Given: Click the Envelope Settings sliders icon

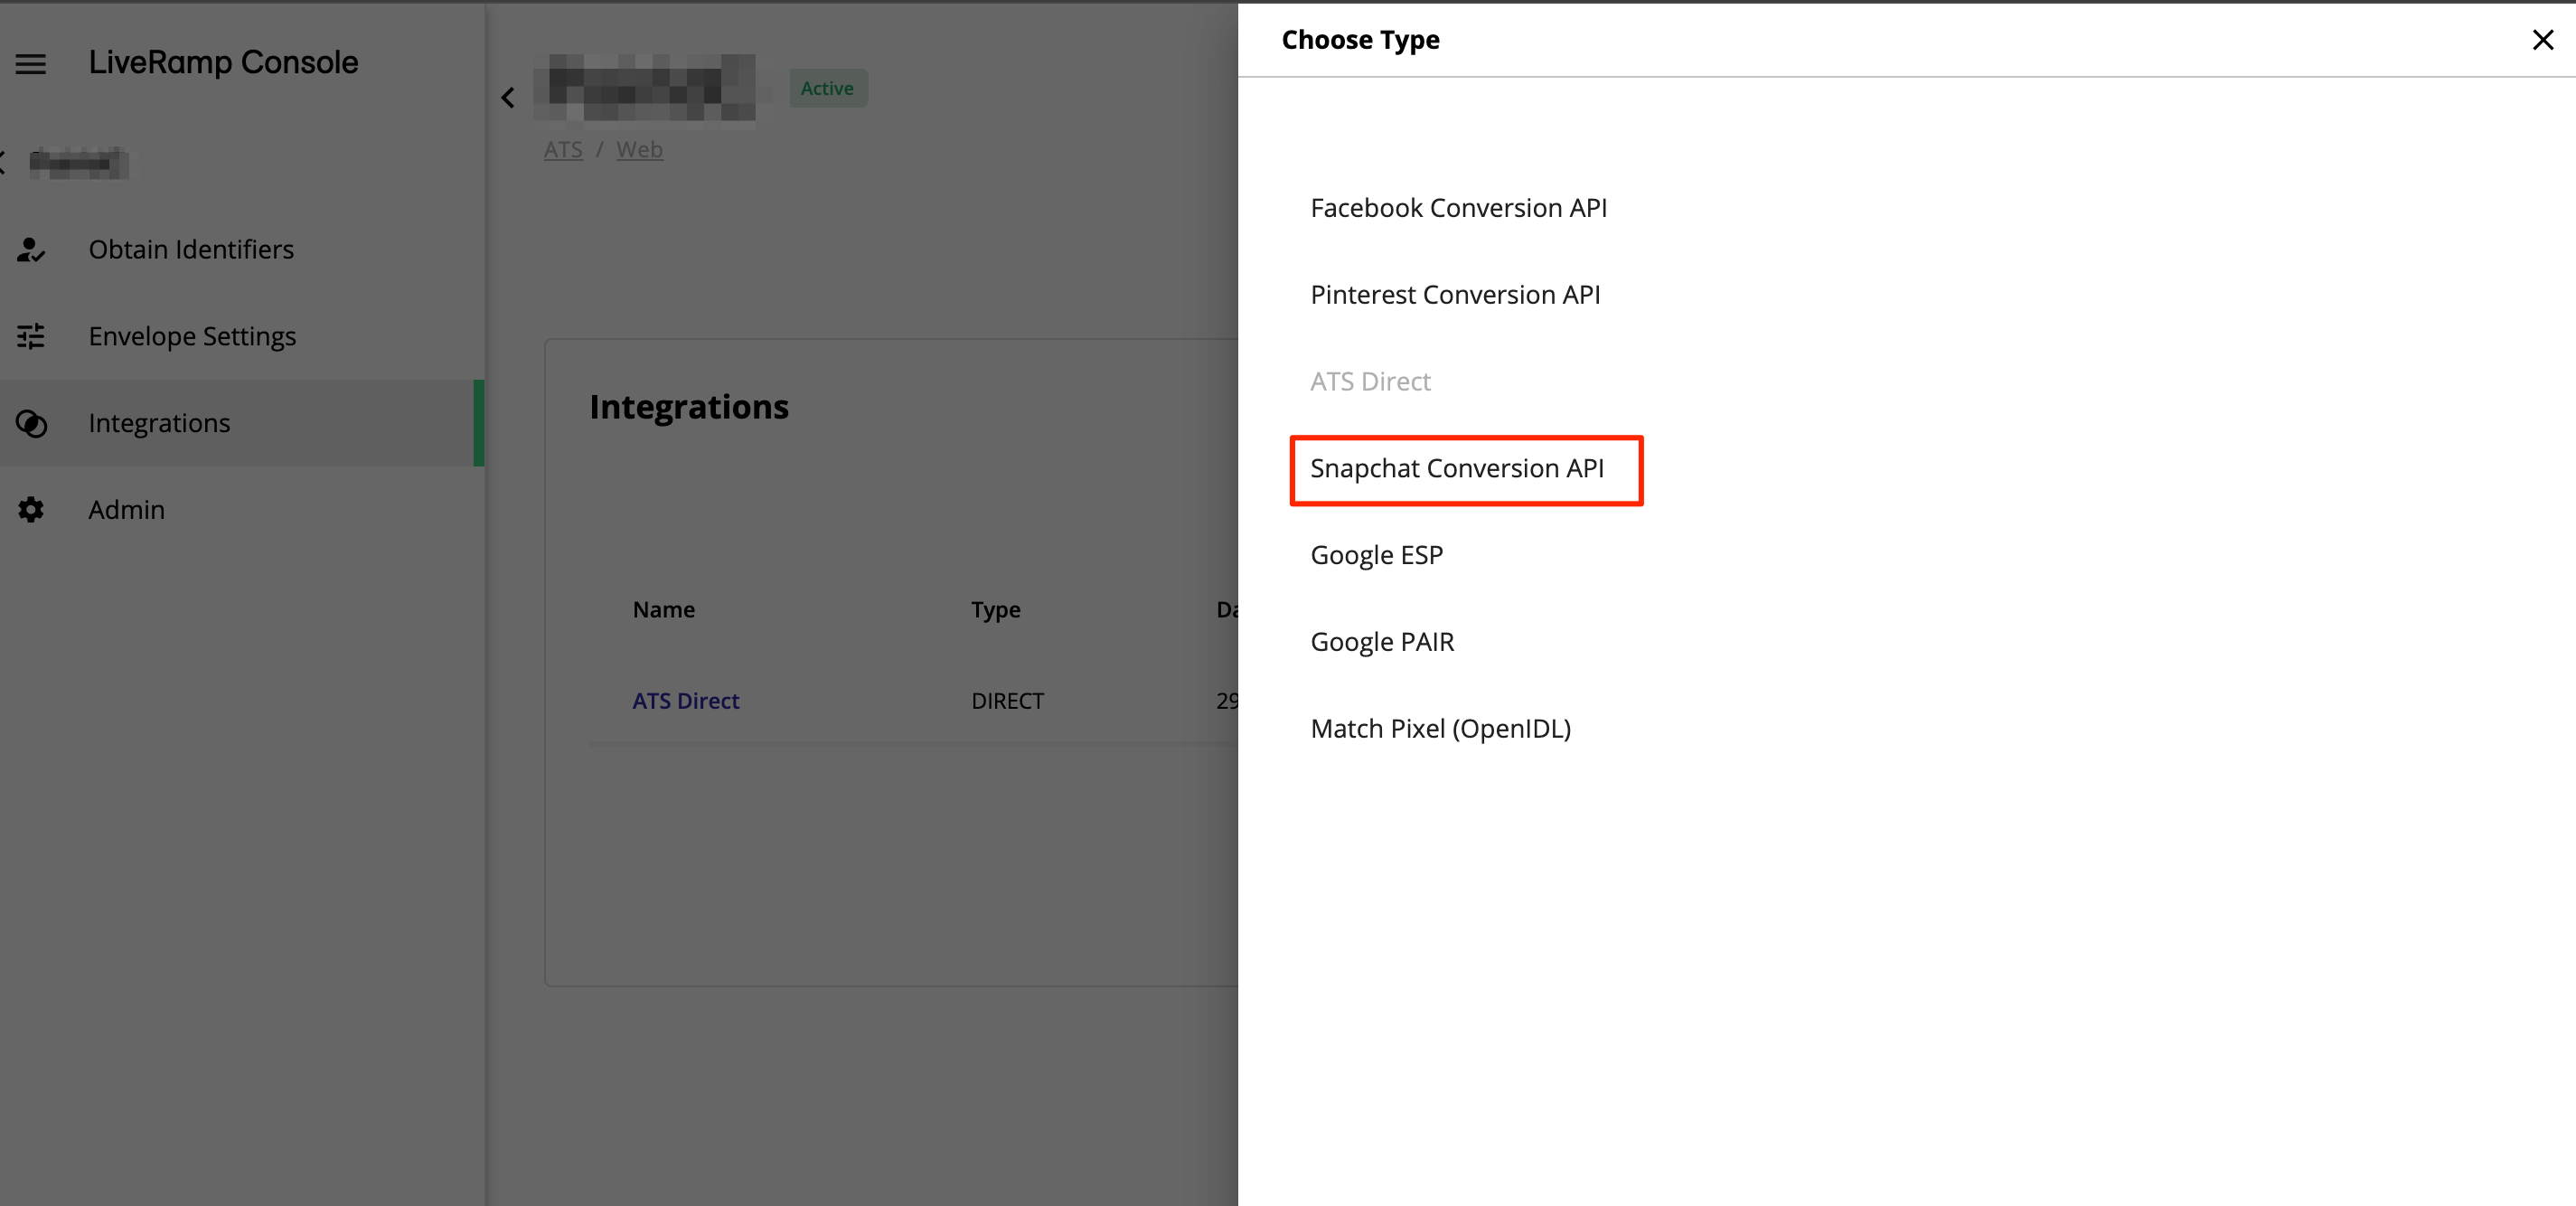Looking at the screenshot, I should [31, 336].
